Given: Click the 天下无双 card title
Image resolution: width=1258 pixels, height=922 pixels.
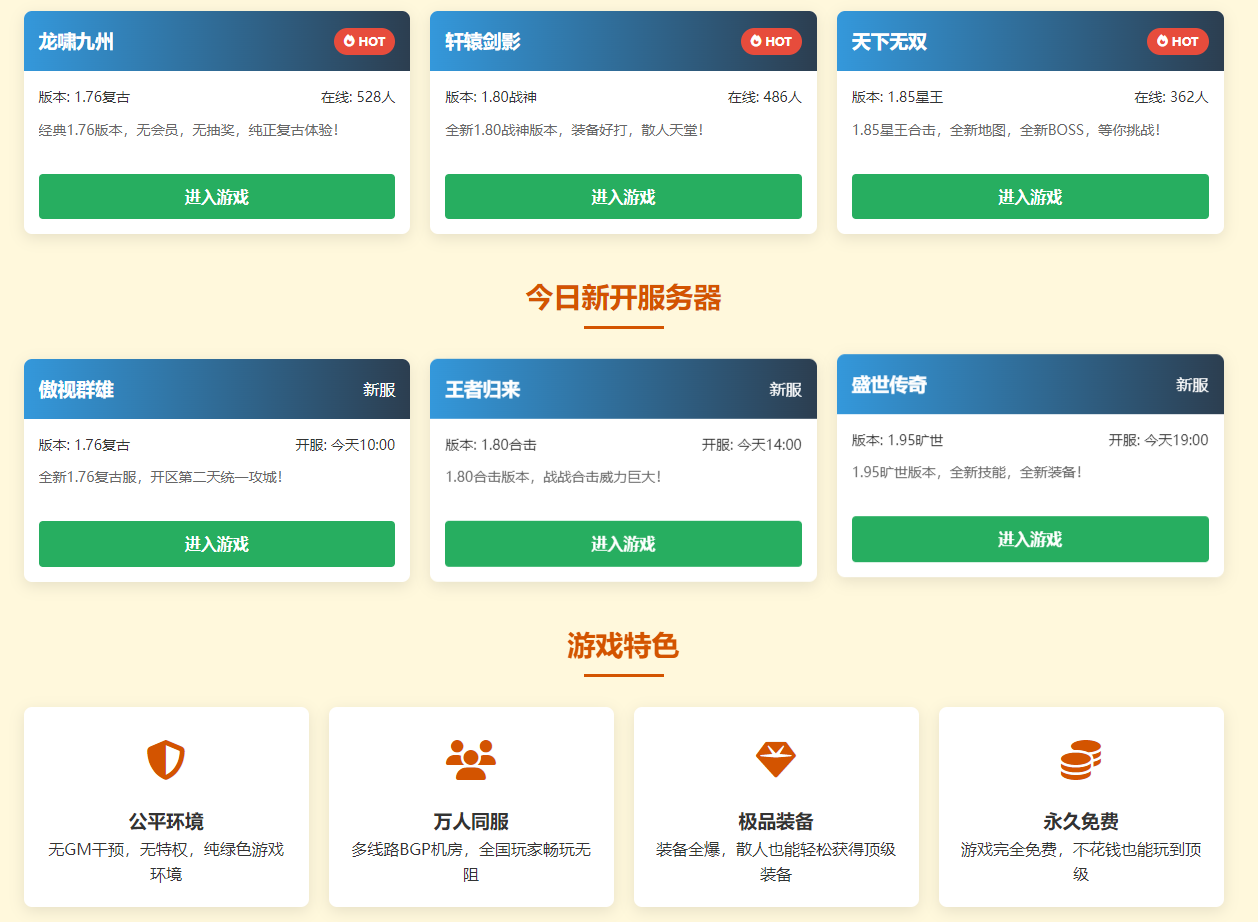Looking at the screenshot, I should pyautogui.click(x=889, y=42).
